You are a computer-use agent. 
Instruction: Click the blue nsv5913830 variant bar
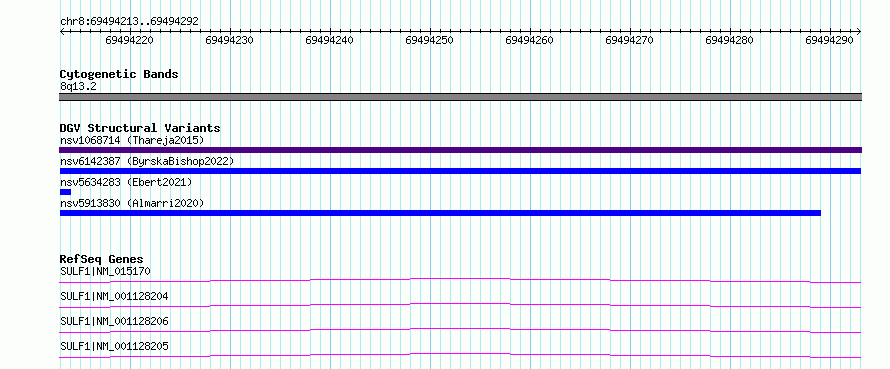(x=440, y=213)
